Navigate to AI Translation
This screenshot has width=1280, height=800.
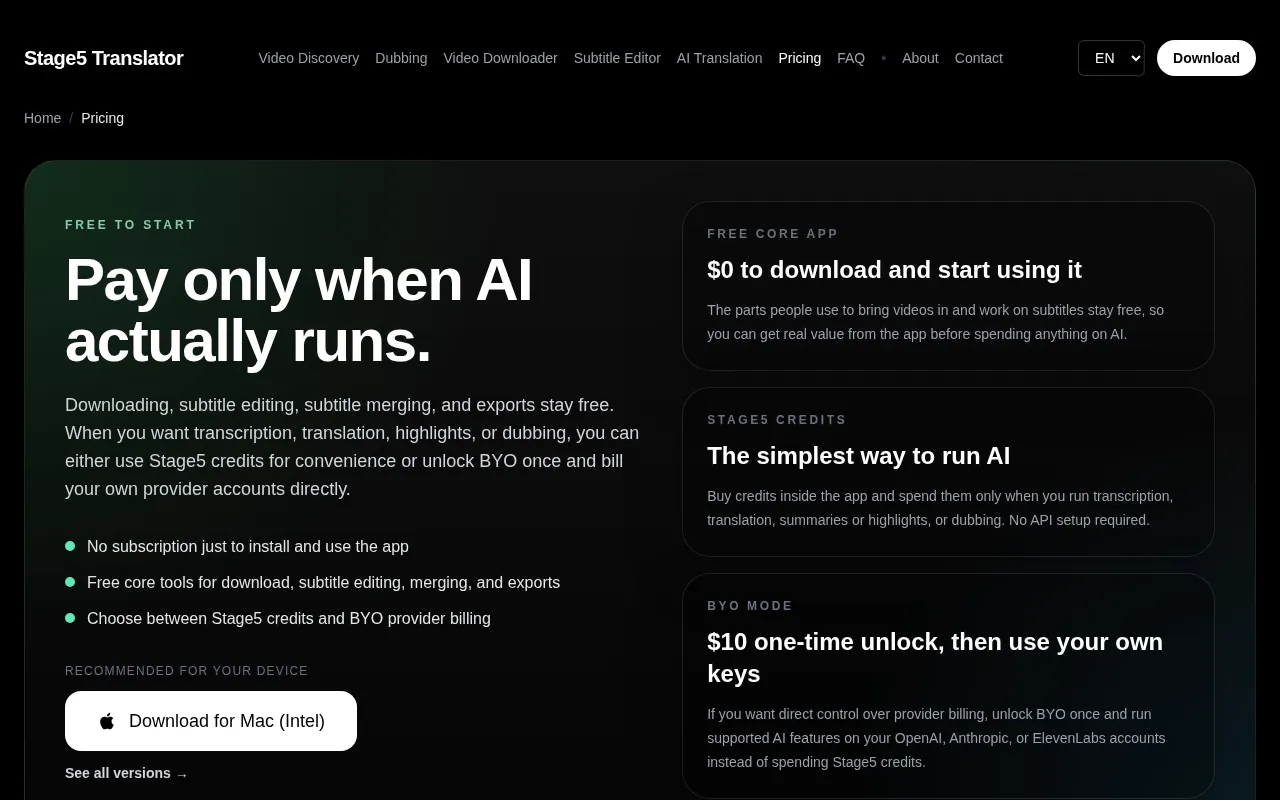pos(719,58)
